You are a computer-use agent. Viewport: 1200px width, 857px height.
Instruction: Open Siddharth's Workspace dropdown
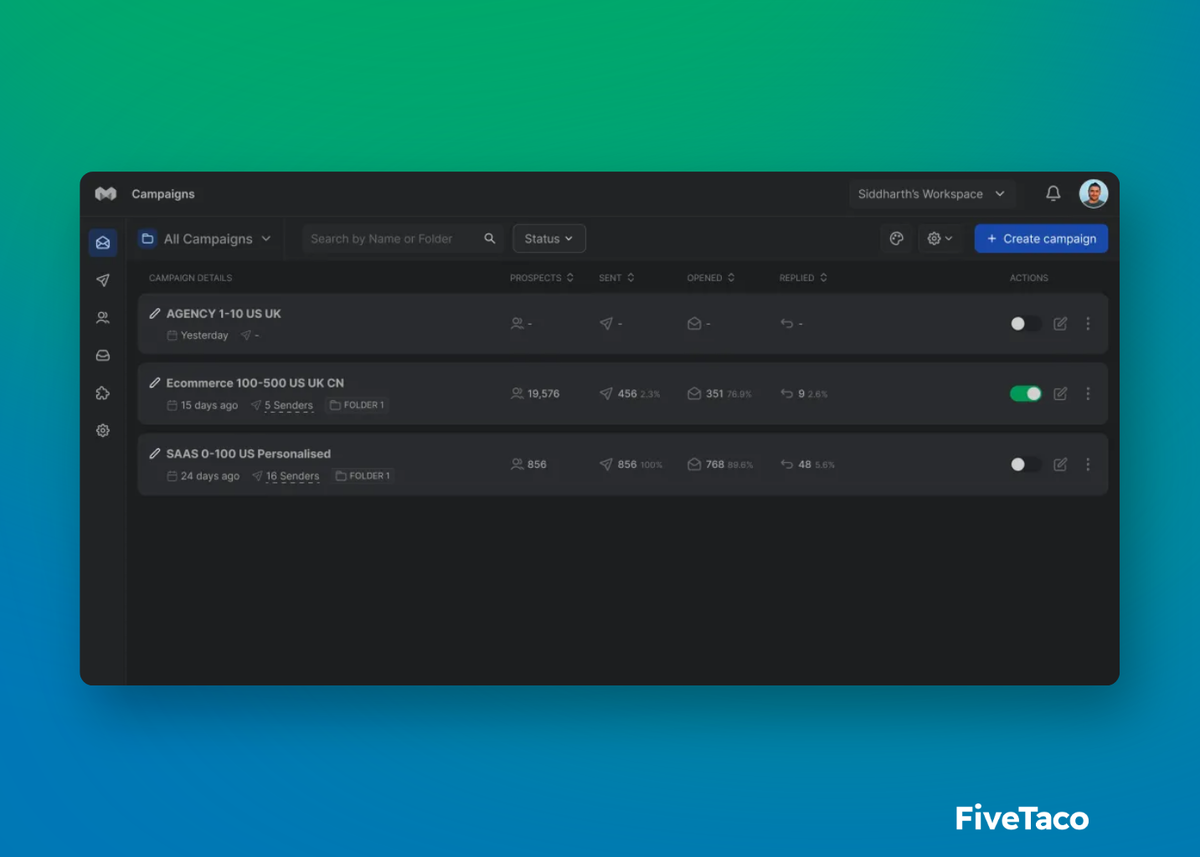point(931,194)
